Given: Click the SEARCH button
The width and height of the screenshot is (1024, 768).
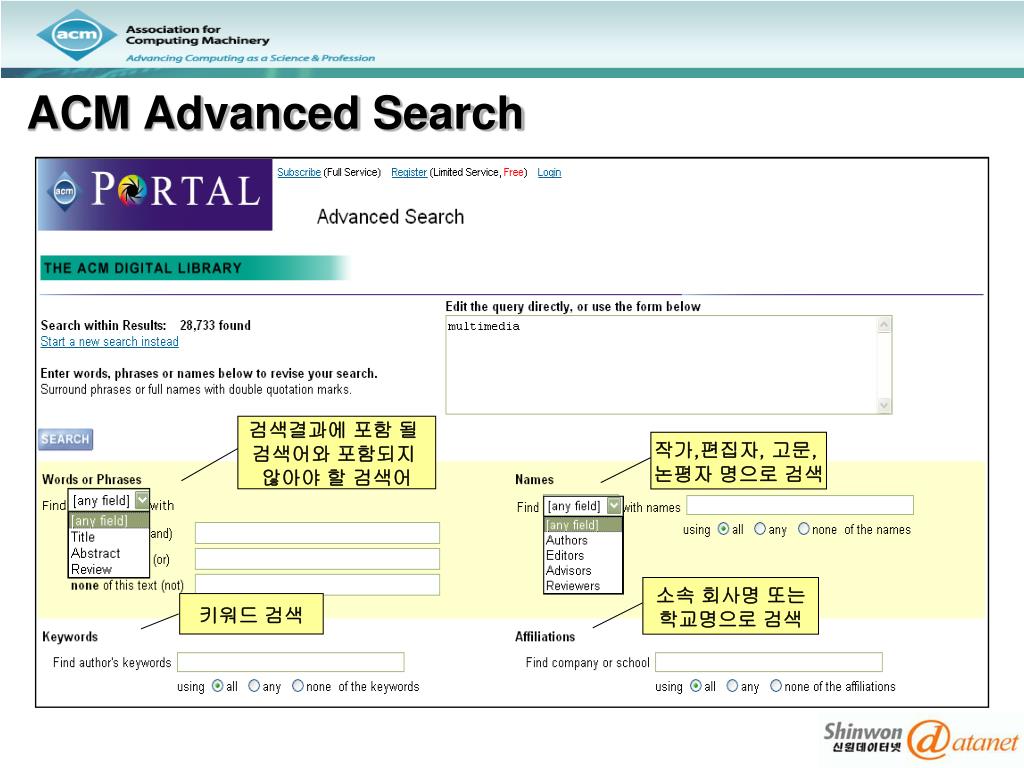Looking at the screenshot, I should tap(65, 440).
